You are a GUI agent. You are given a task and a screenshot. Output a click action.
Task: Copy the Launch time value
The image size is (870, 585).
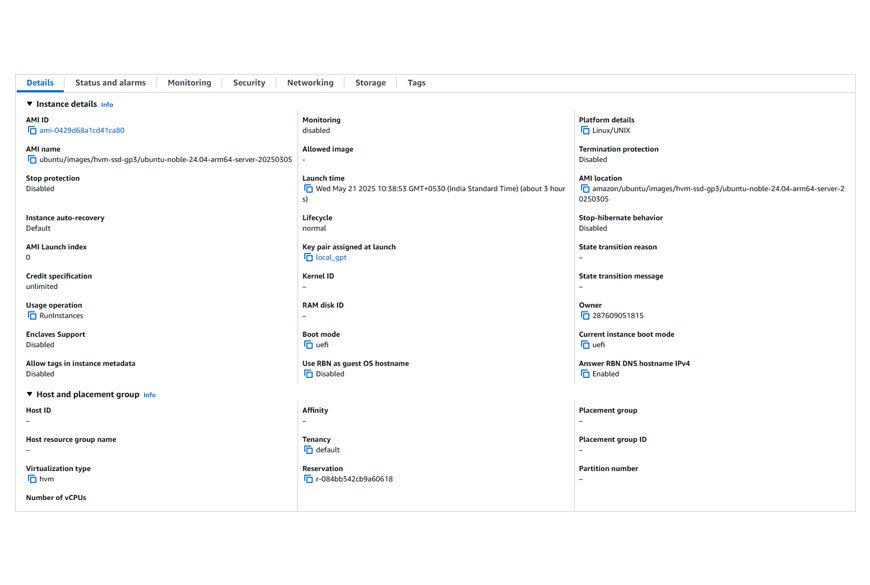(x=308, y=189)
